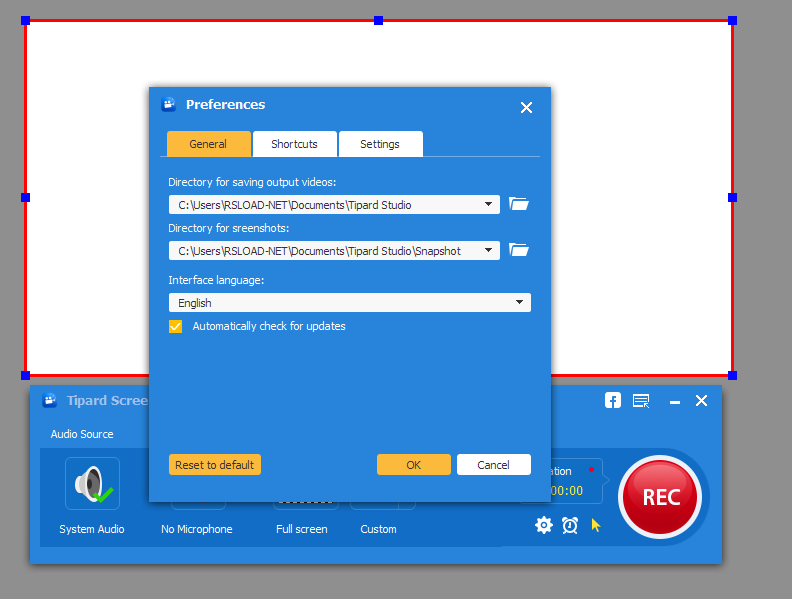Click the output videos path field text

[294, 205]
